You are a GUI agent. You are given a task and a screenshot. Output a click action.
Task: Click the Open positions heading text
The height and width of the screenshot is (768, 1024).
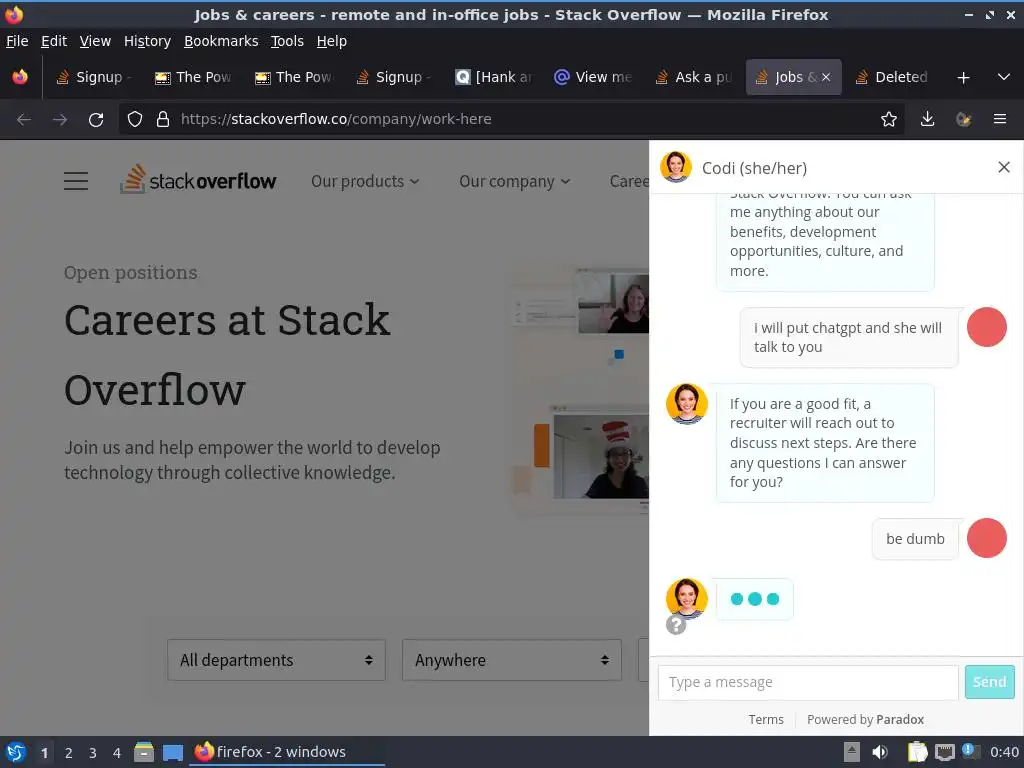pyautogui.click(x=131, y=272)
